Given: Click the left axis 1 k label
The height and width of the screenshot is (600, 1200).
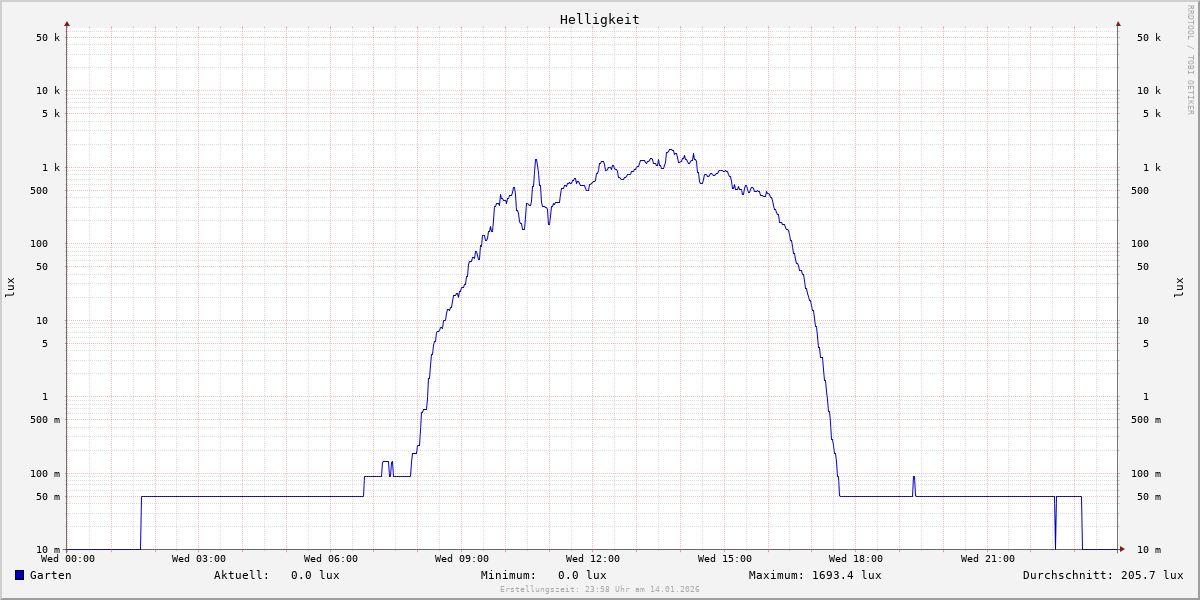Looking at the screenshot, I should pos(51,168).
